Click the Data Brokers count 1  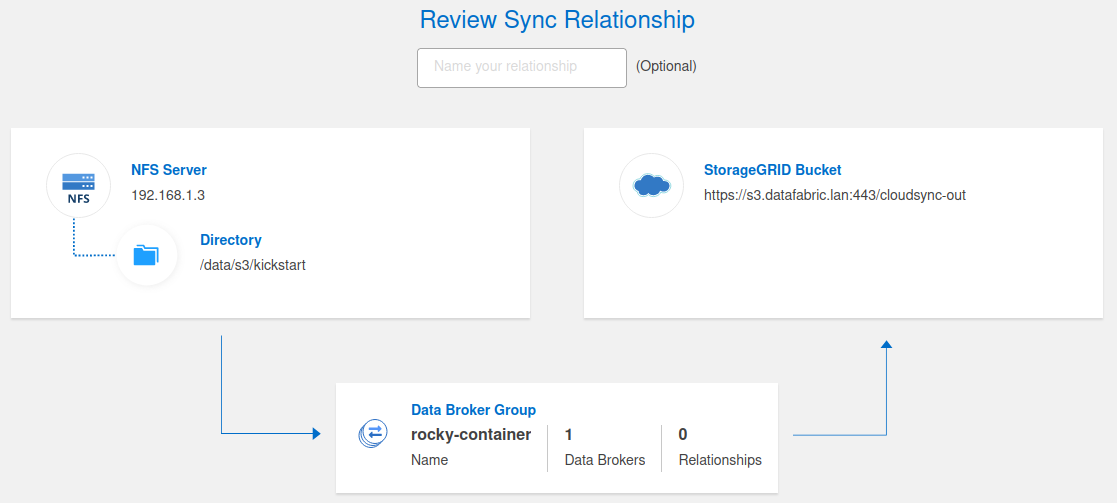pos(568,435)
